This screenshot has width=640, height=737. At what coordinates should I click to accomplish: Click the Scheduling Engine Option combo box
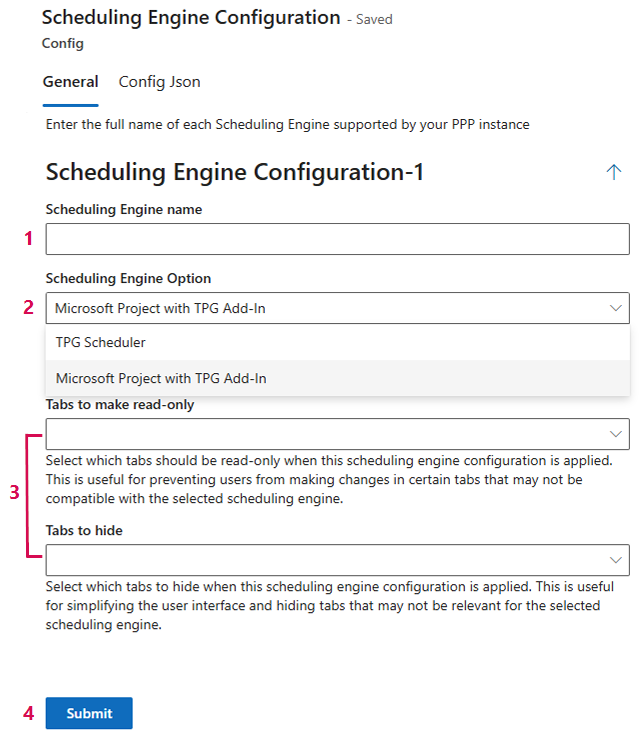(x=337, y=308)
